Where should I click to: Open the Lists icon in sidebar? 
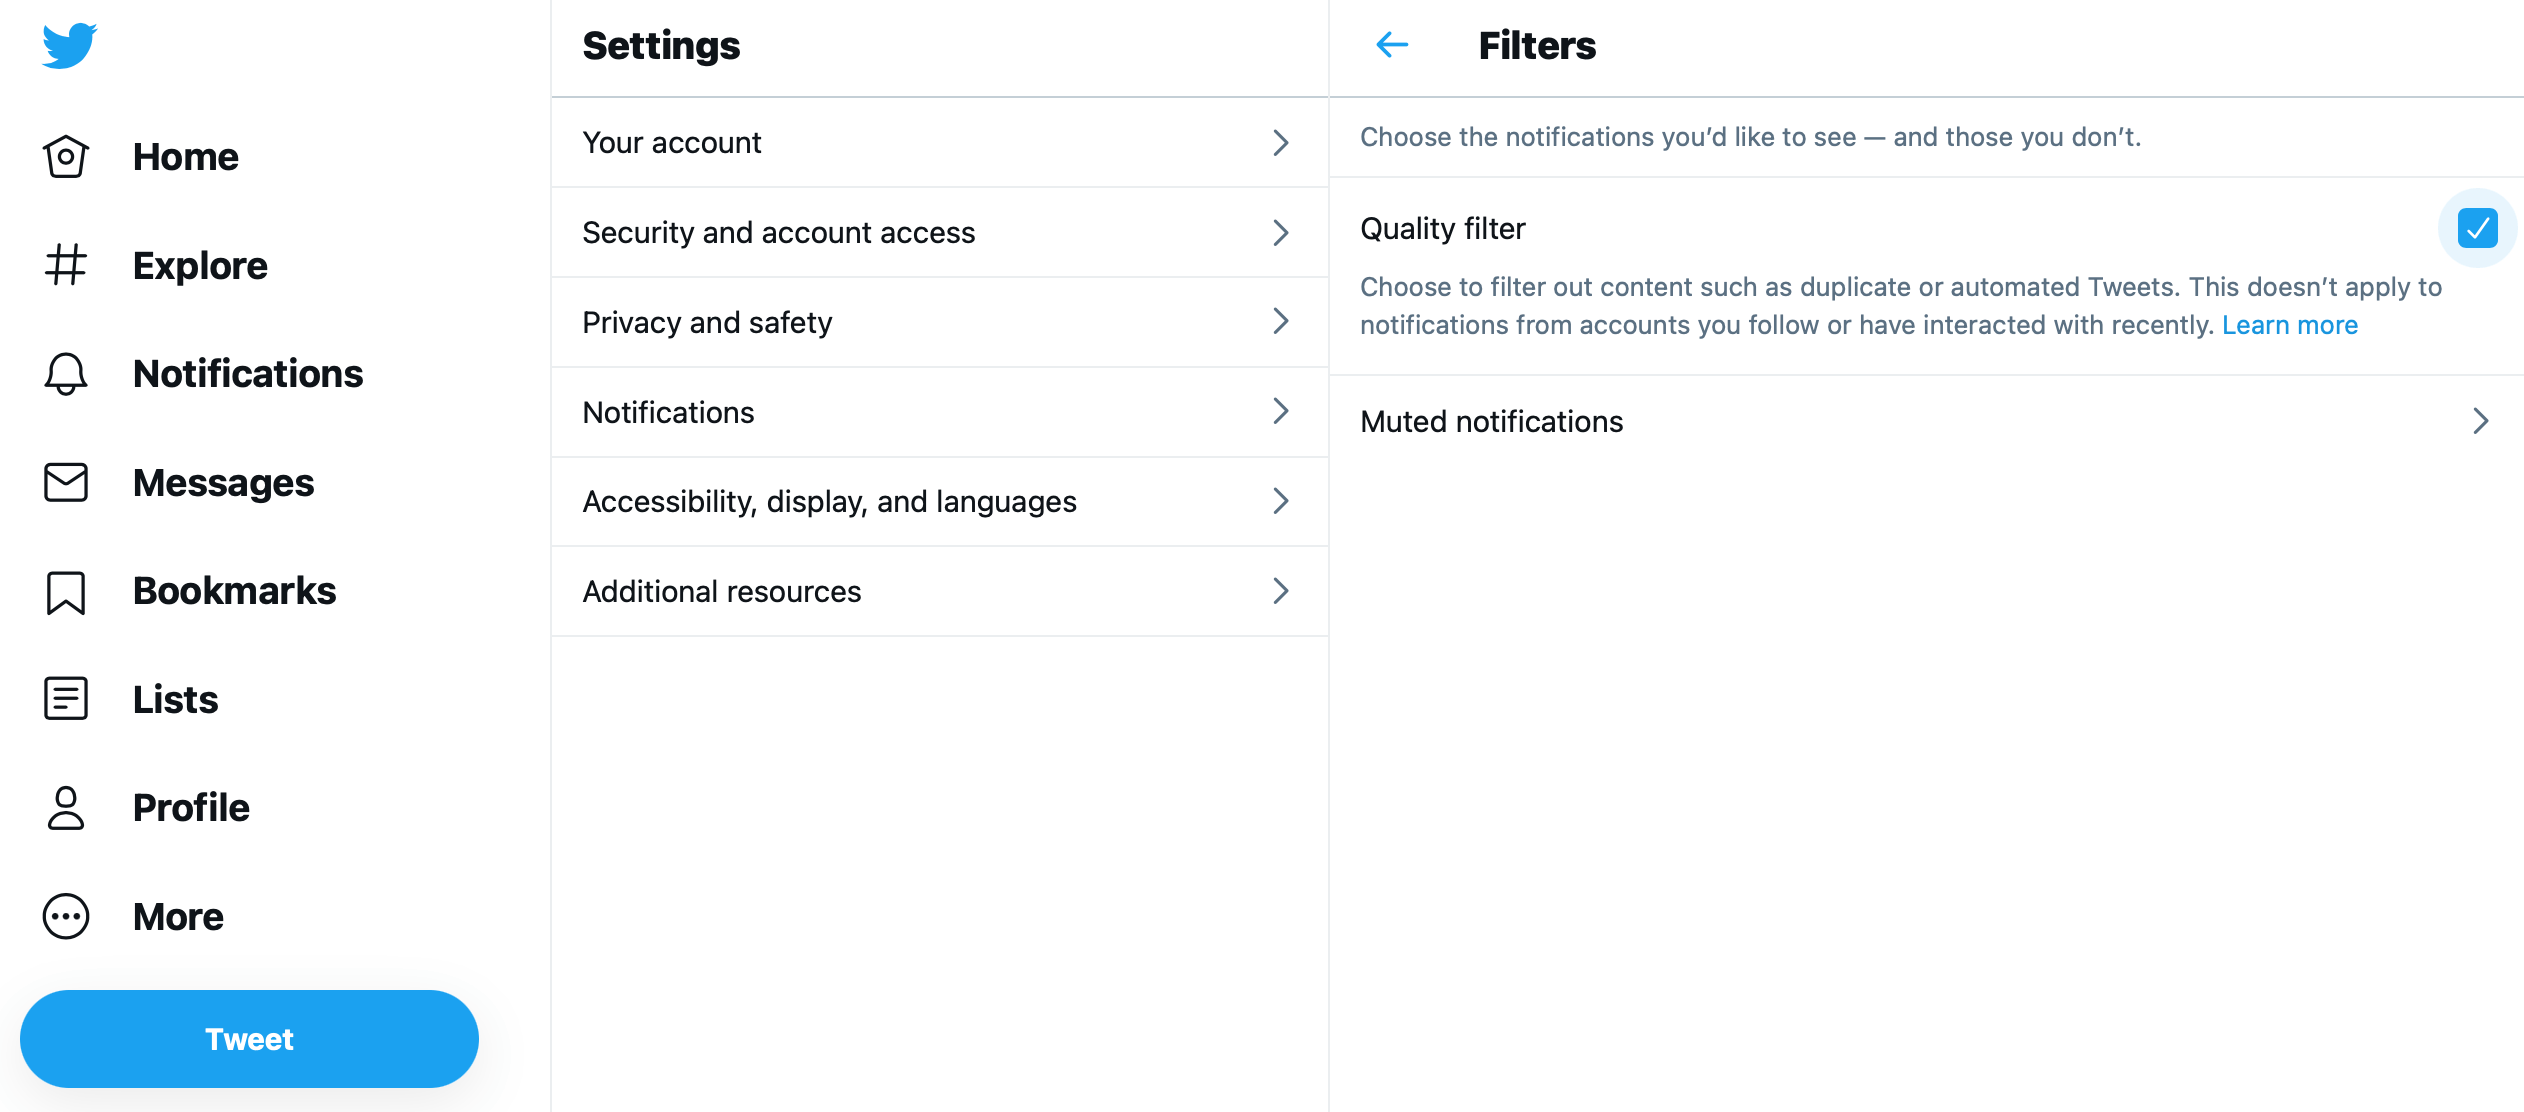pos(66,699)
